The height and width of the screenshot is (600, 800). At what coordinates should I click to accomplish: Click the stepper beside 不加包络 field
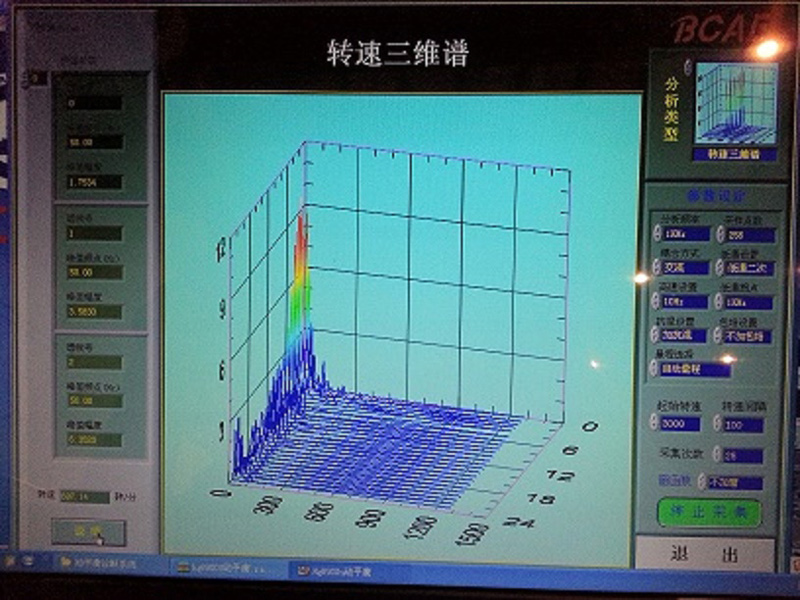(719, 335)
